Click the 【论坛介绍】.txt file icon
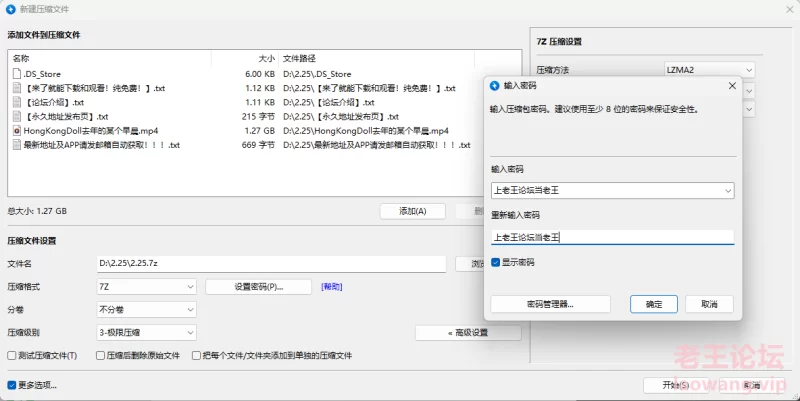 [17, 102]
